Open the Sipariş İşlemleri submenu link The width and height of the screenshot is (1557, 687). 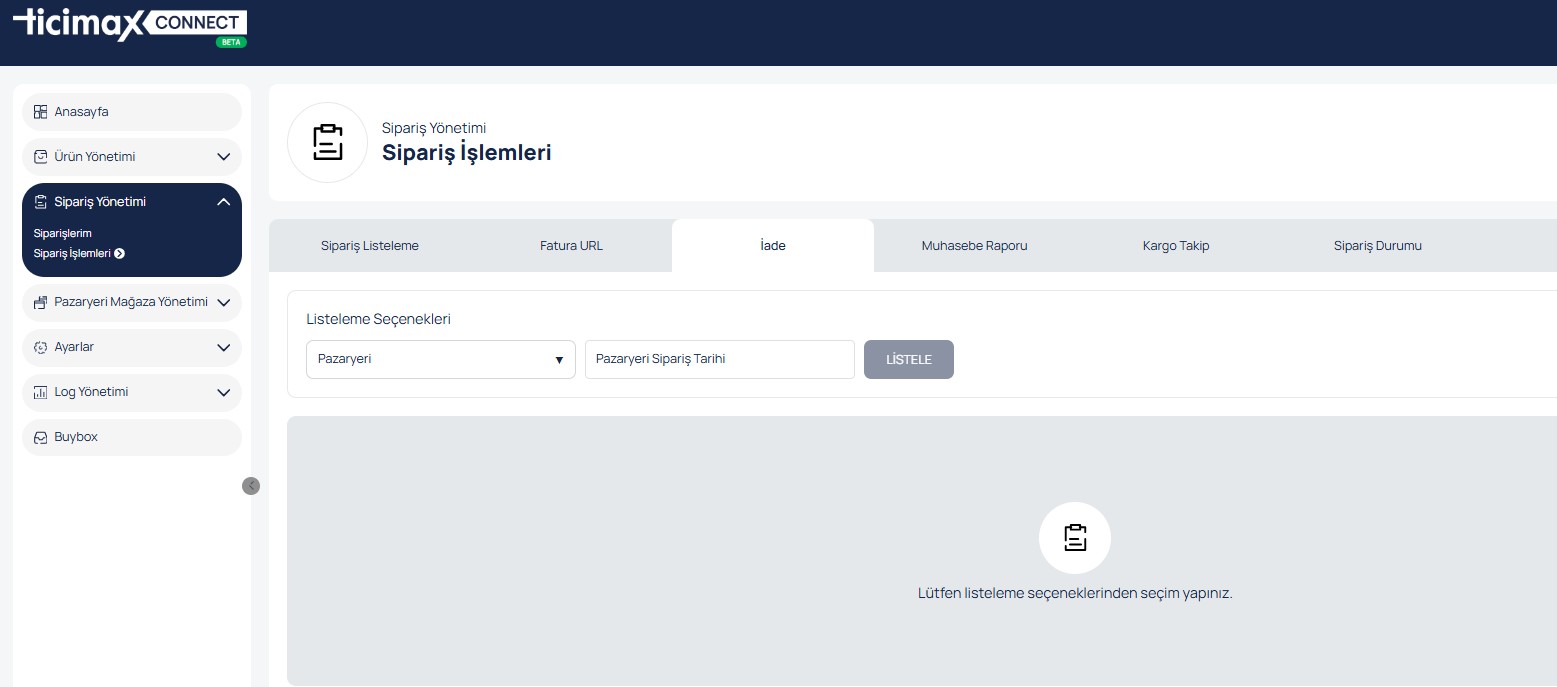coord(72,254)
